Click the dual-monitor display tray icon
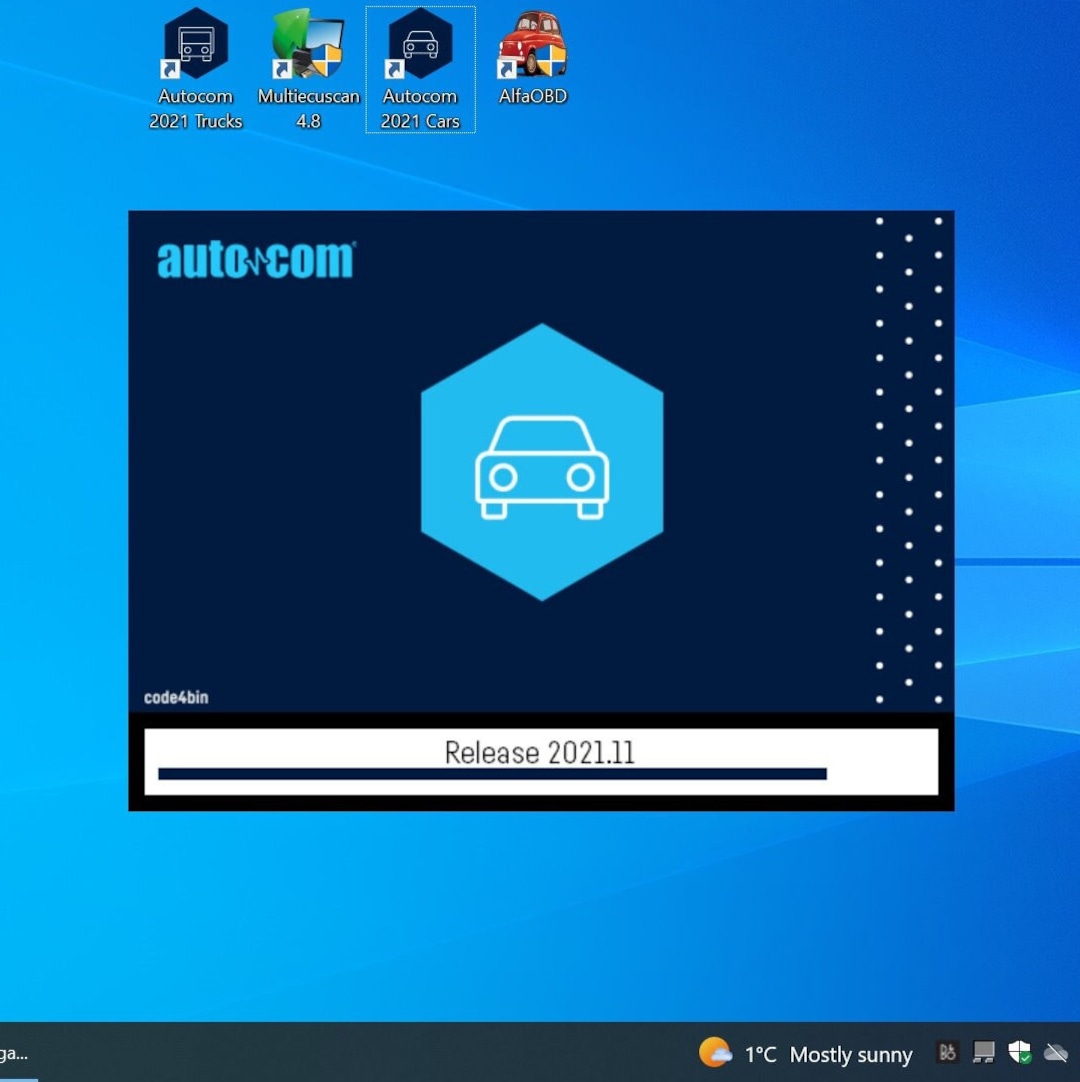This screenshot has height=1082, width=1080. tap(983, 1052)
